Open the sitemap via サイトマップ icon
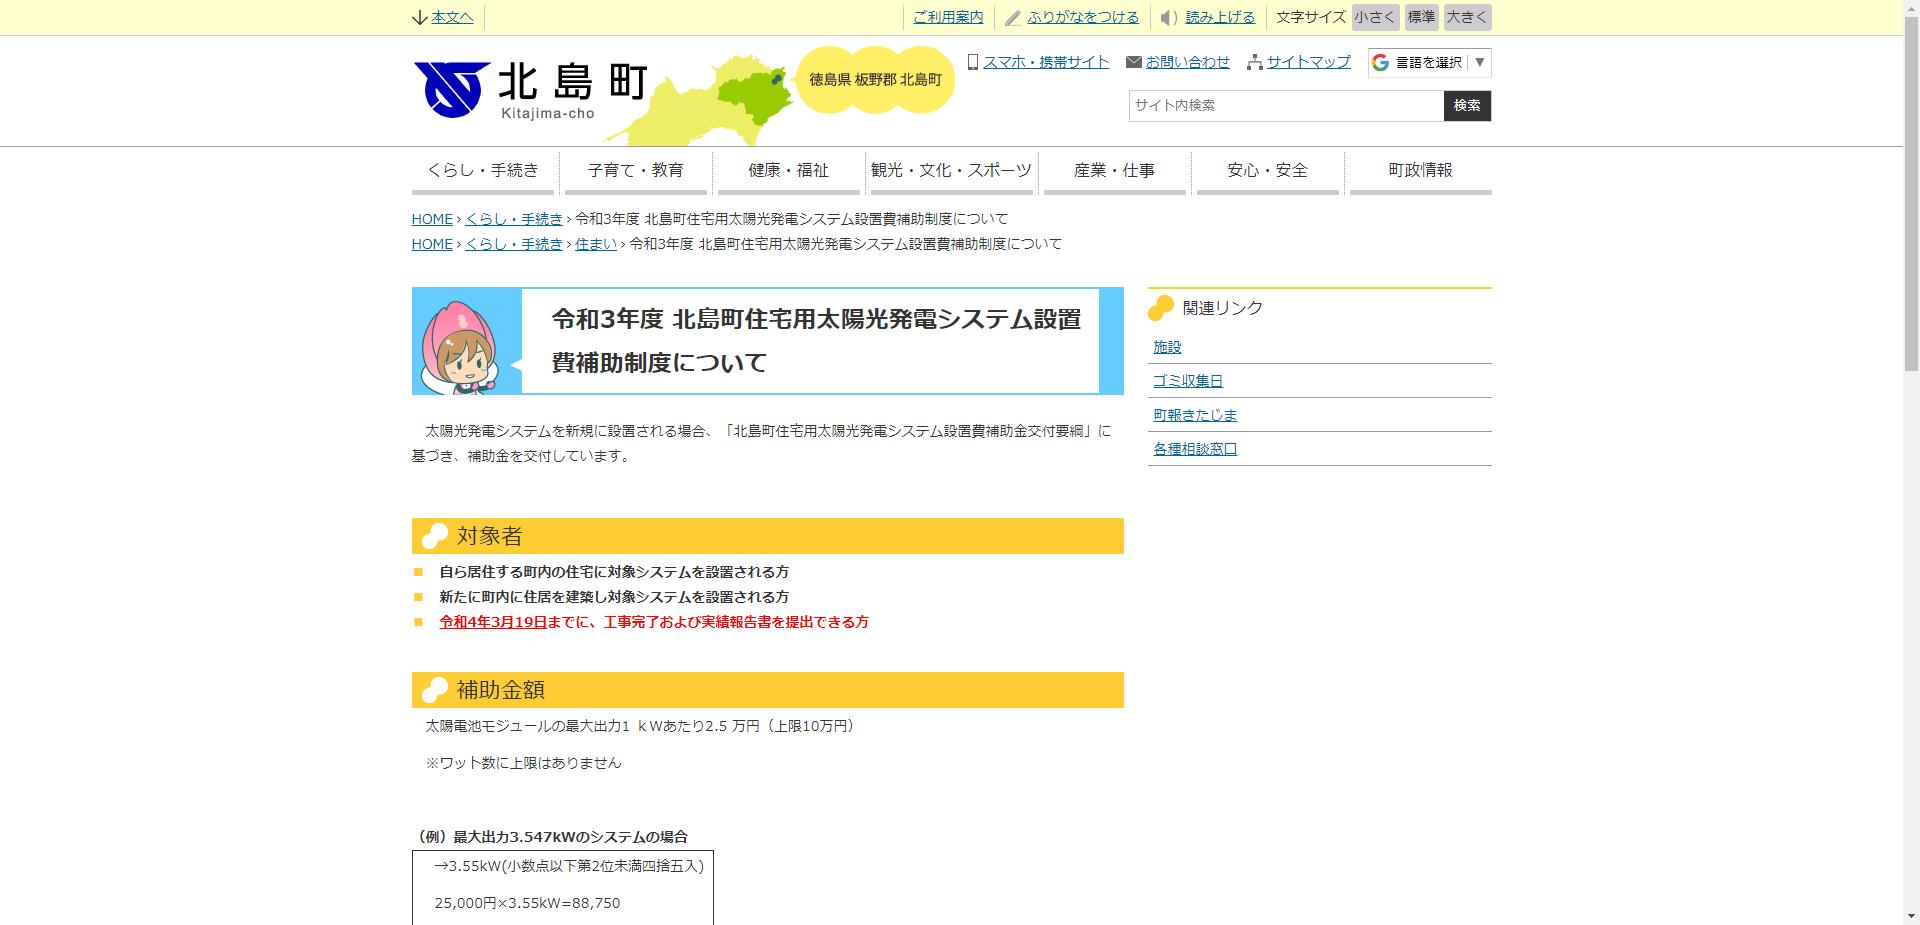Screen dimensions: 1920x925 point(1253,62)
